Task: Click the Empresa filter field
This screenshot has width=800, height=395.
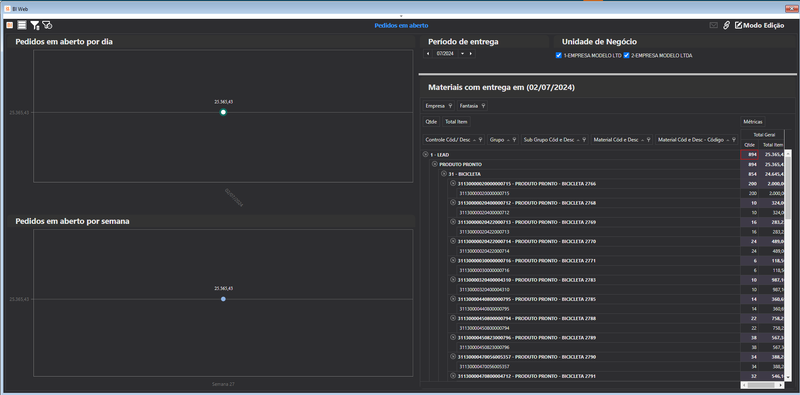Action: [x=439, y=106]
